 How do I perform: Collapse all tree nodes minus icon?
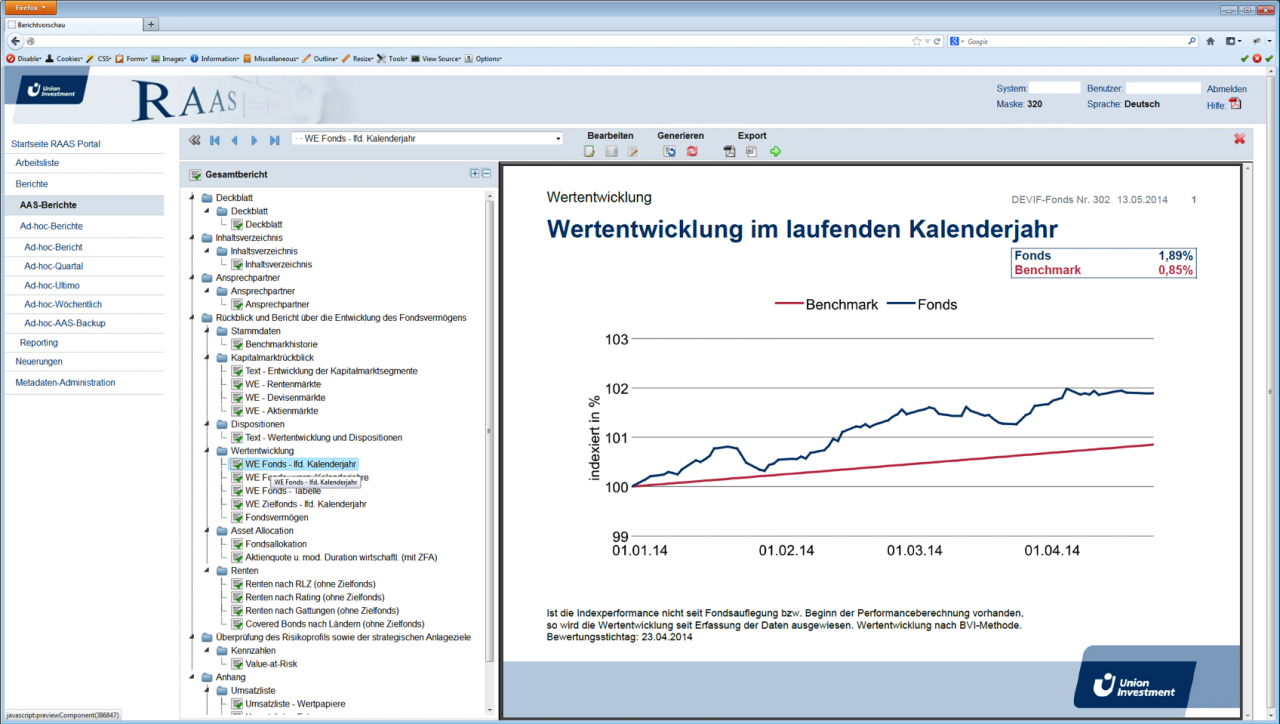tap(487, 173)
